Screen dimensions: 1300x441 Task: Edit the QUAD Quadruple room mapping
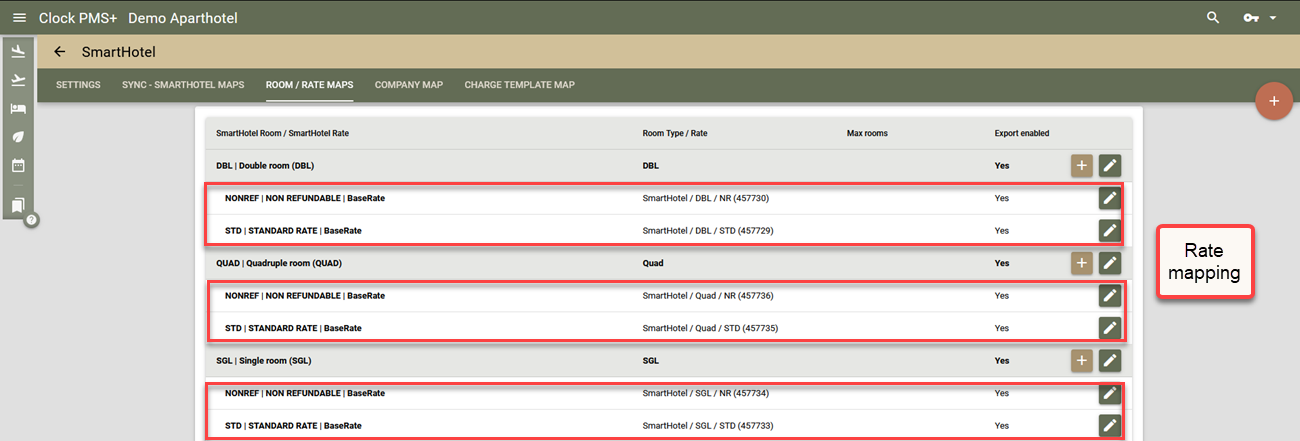point(1109,263)
